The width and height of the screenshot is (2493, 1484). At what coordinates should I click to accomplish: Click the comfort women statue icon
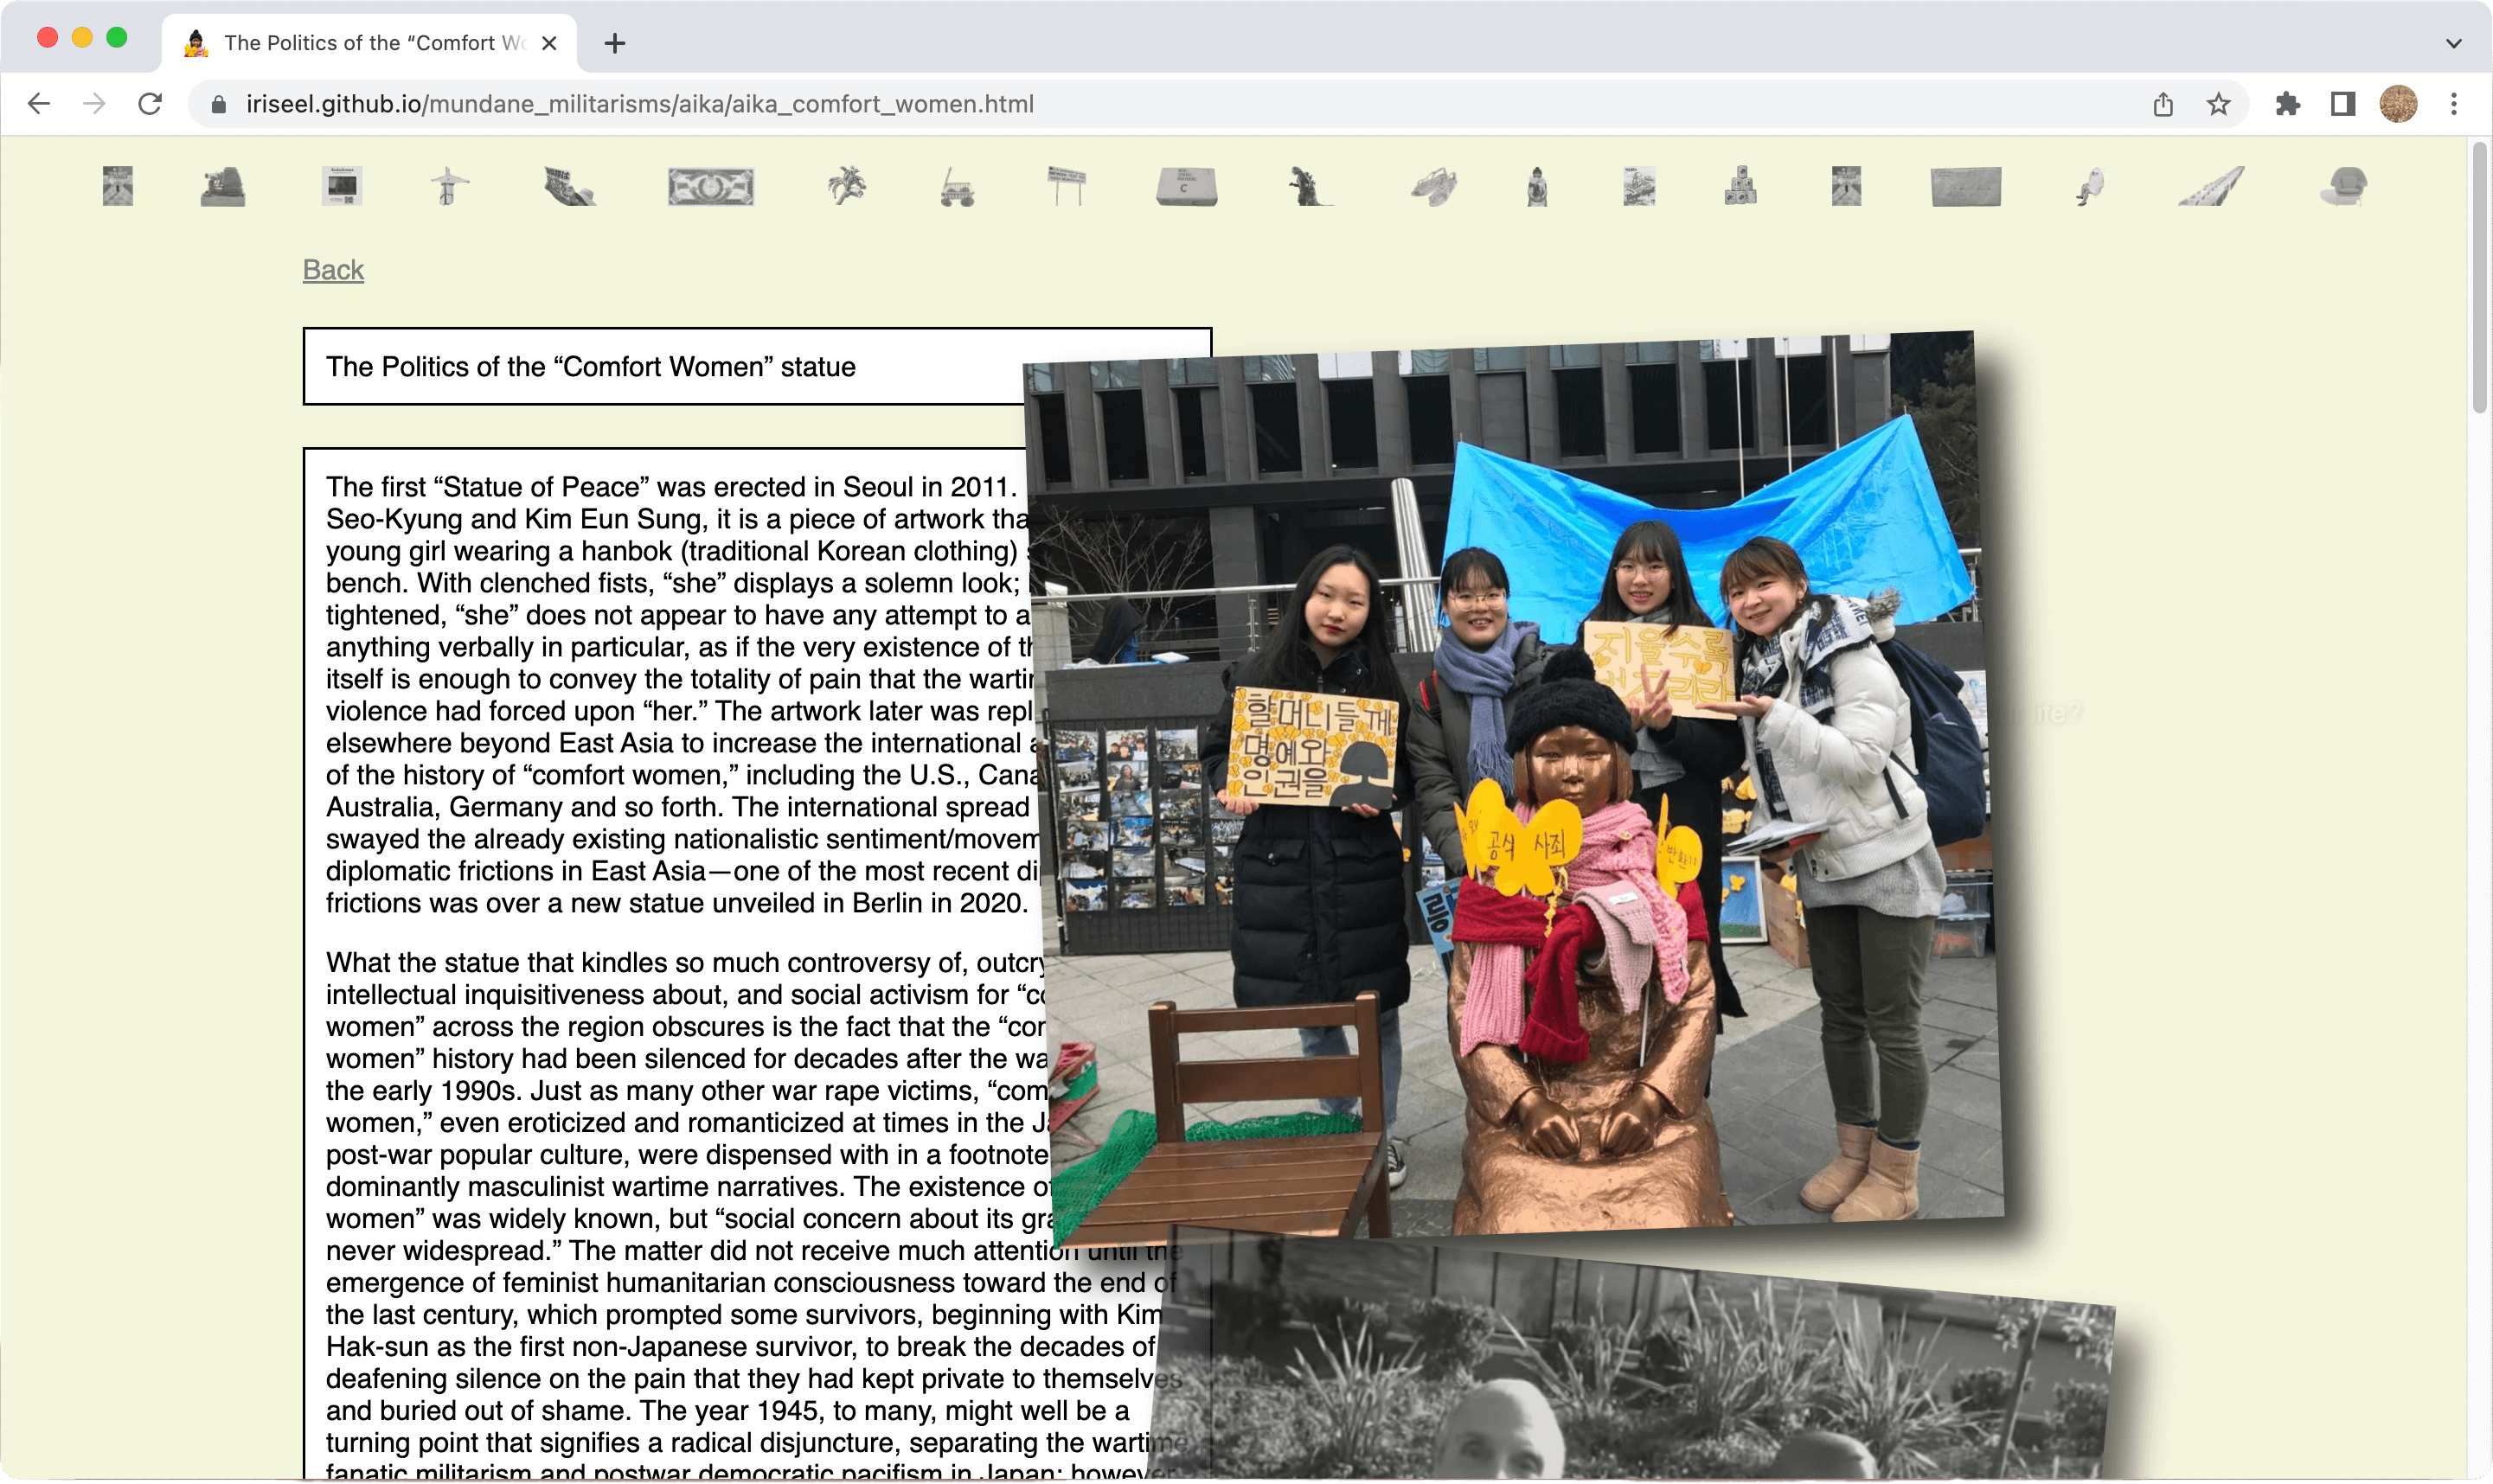pyautogui.click(x=1537, y=187)
